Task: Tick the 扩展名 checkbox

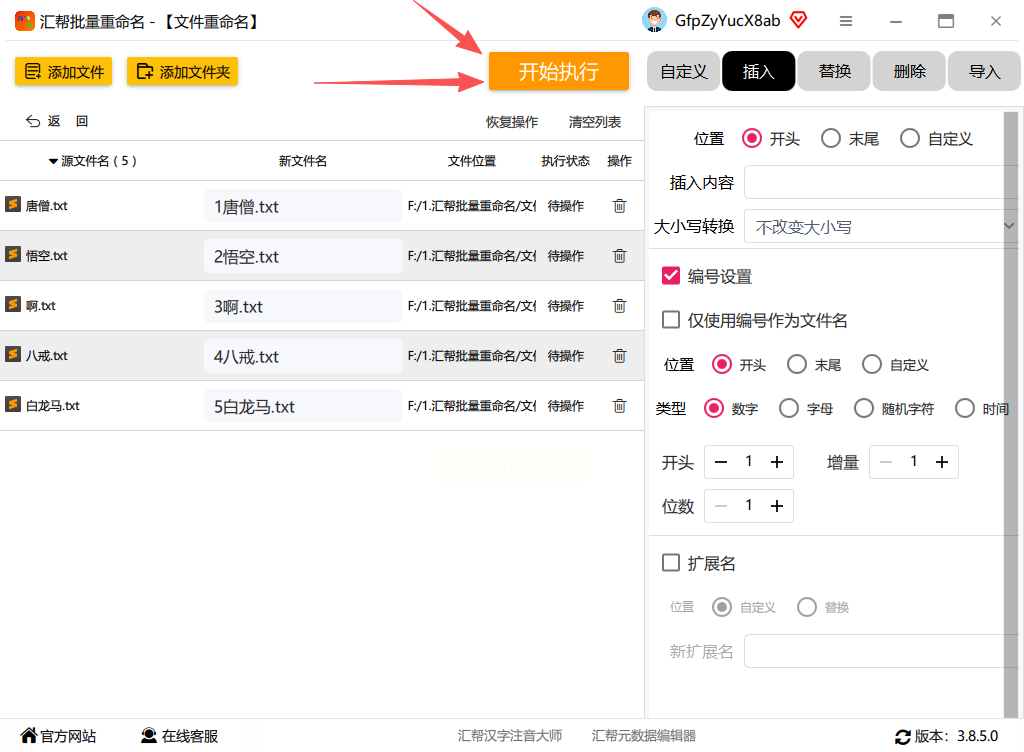Action: click(671, 563)
